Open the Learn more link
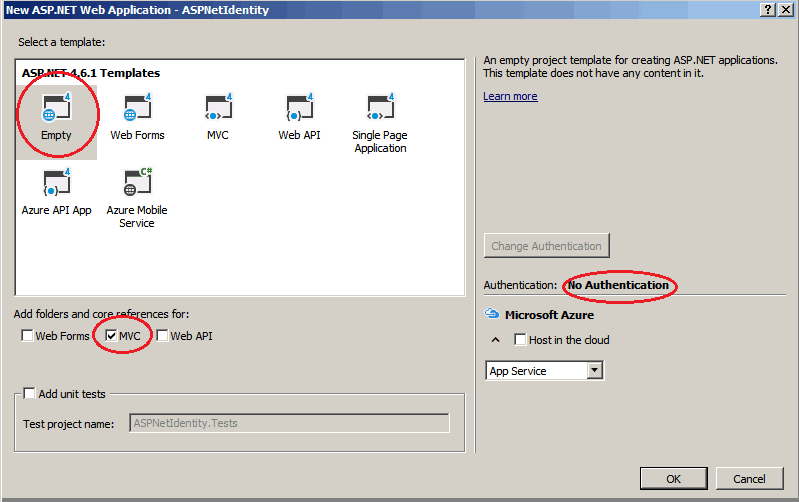 pyautogui.click(x=510, y=96)
